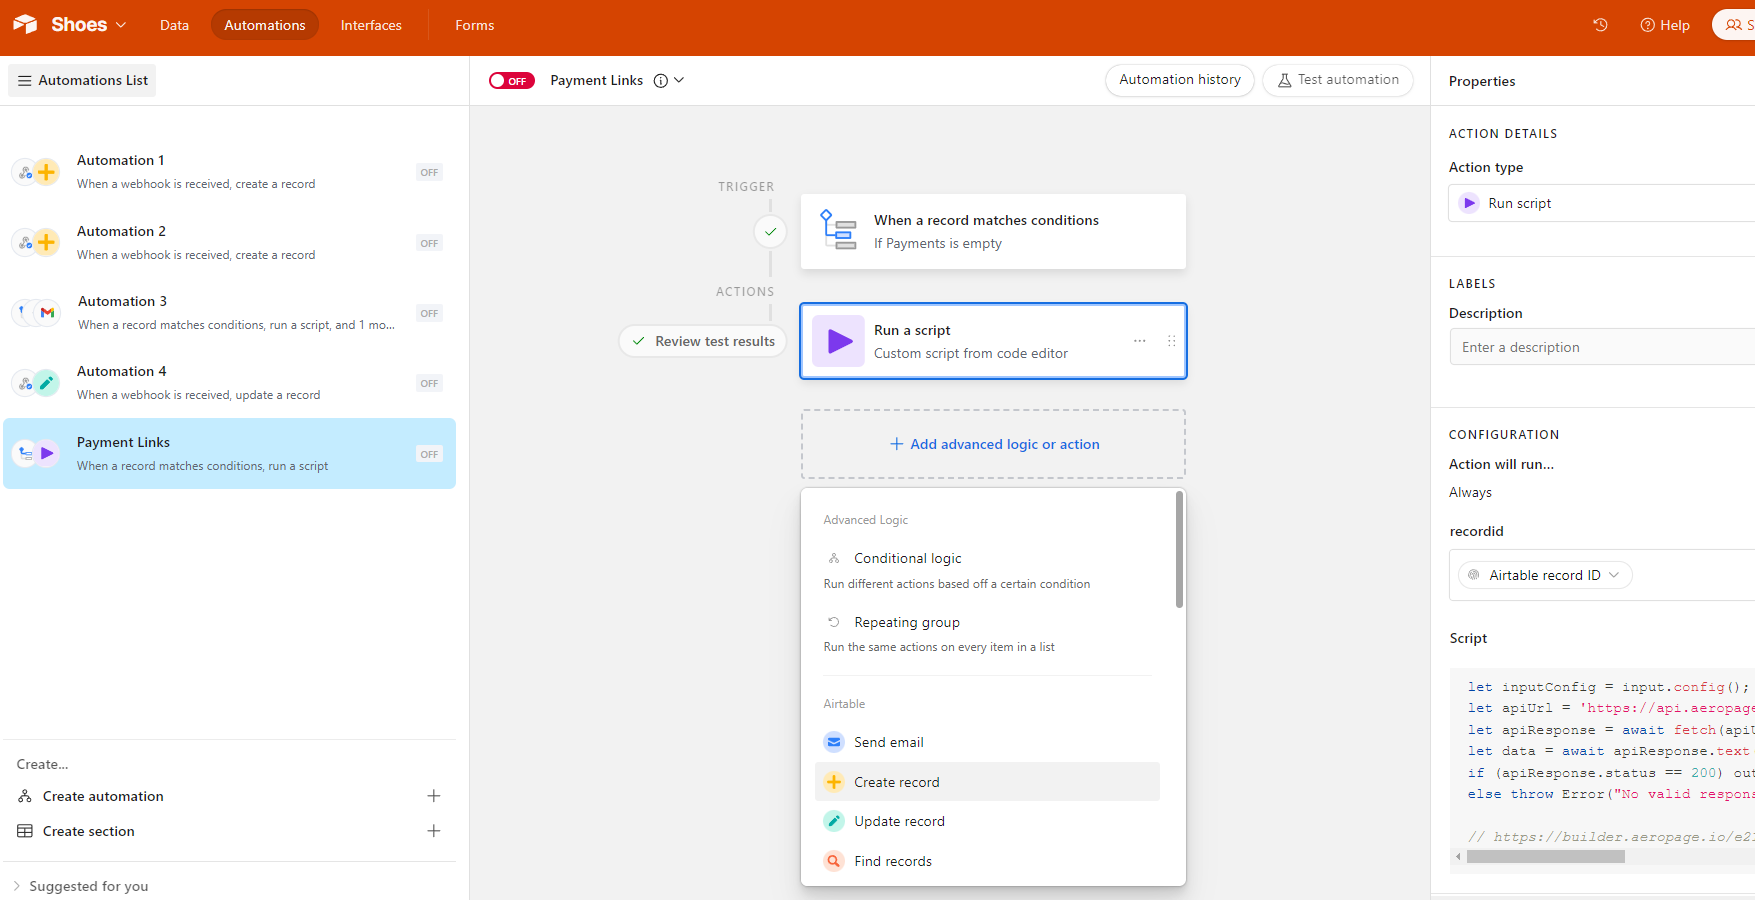
Task: Toggle Automation 1 OFF switch
Action: tap(429, 172)
